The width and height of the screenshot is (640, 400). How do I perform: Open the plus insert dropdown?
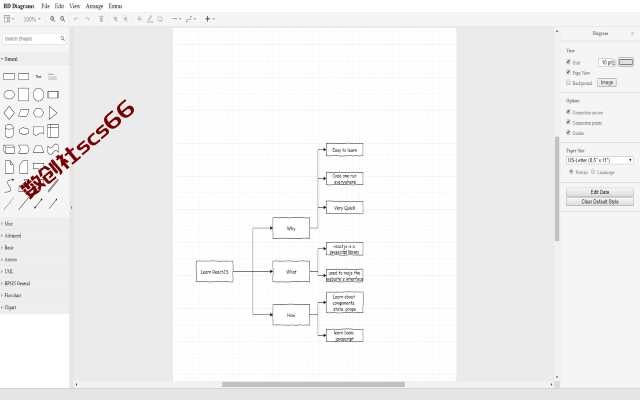[210, 19]
